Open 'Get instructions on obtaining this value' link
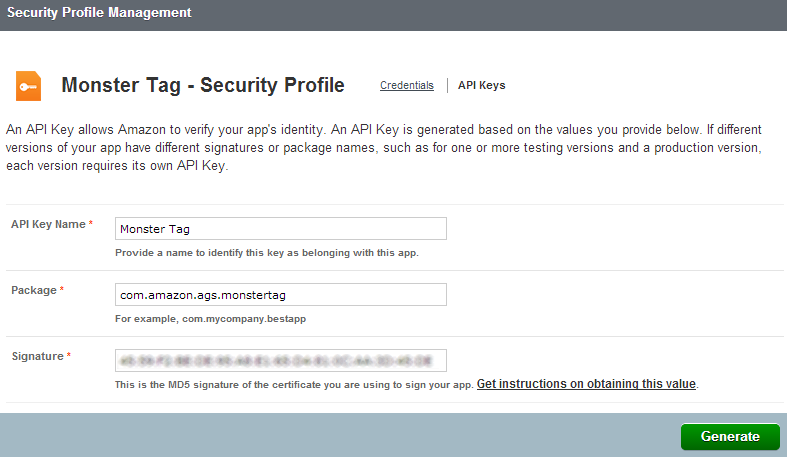787x457 pixels. tap(586, 384)
